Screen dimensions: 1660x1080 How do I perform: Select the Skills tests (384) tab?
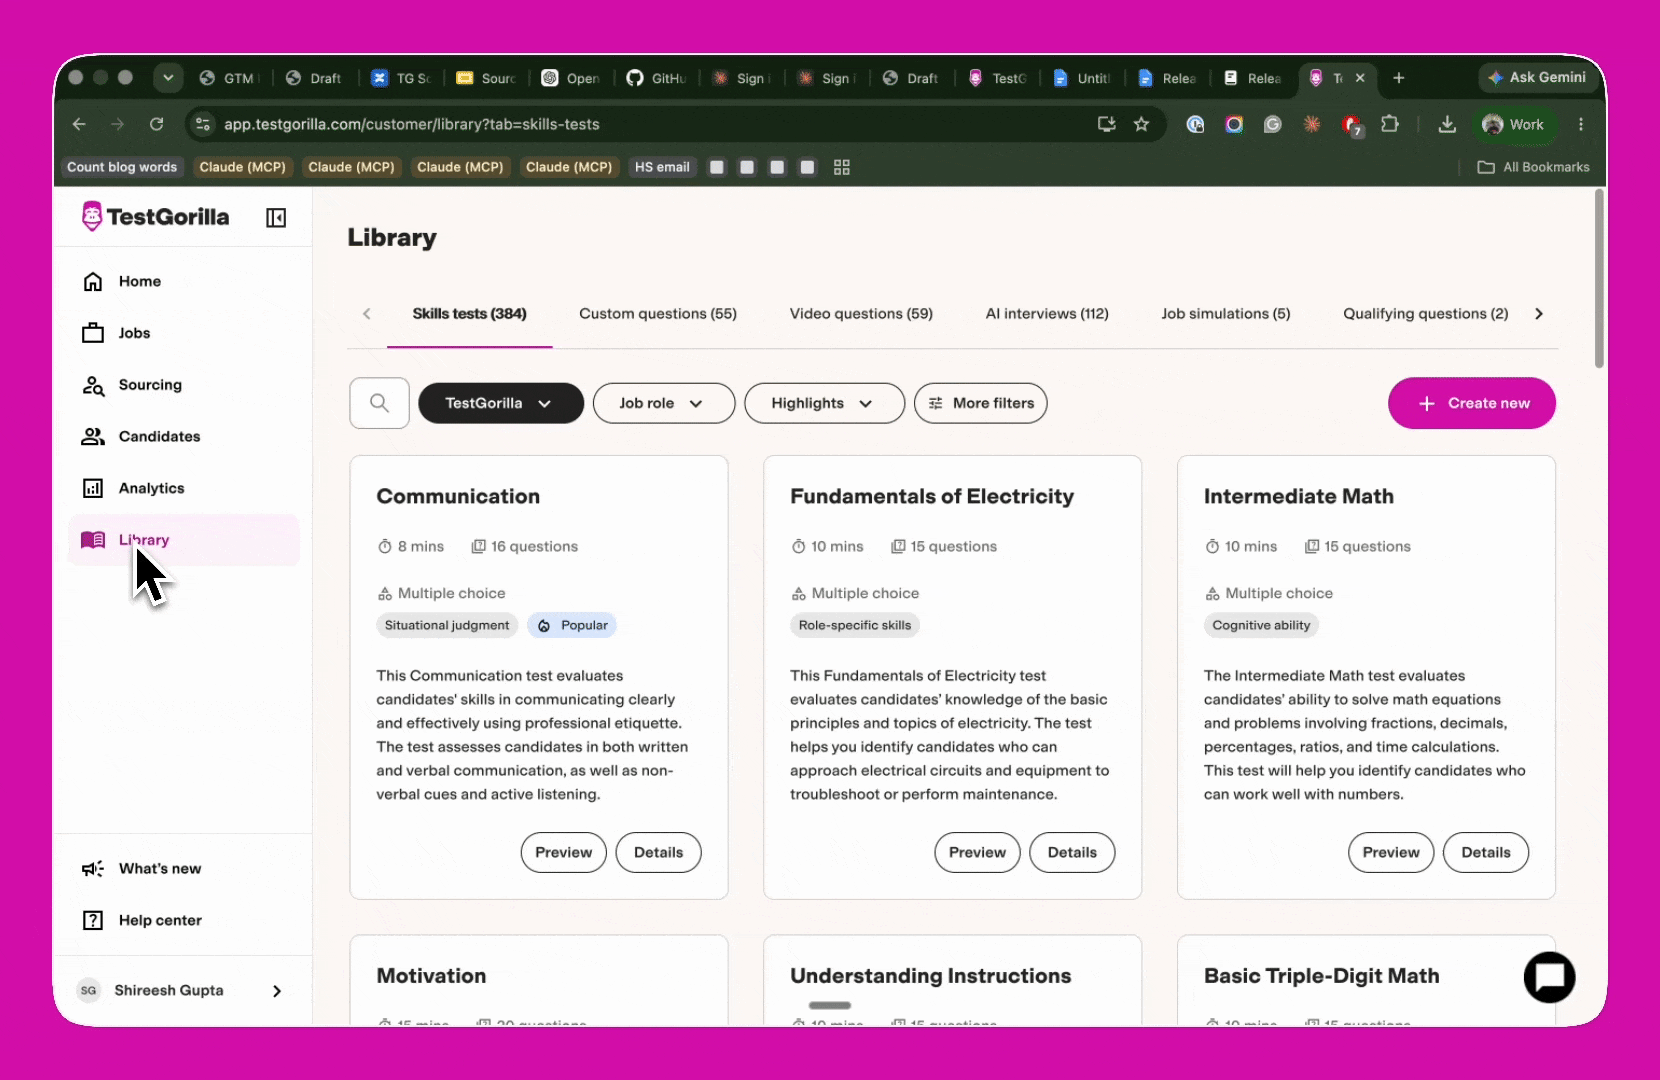[469, 314]
